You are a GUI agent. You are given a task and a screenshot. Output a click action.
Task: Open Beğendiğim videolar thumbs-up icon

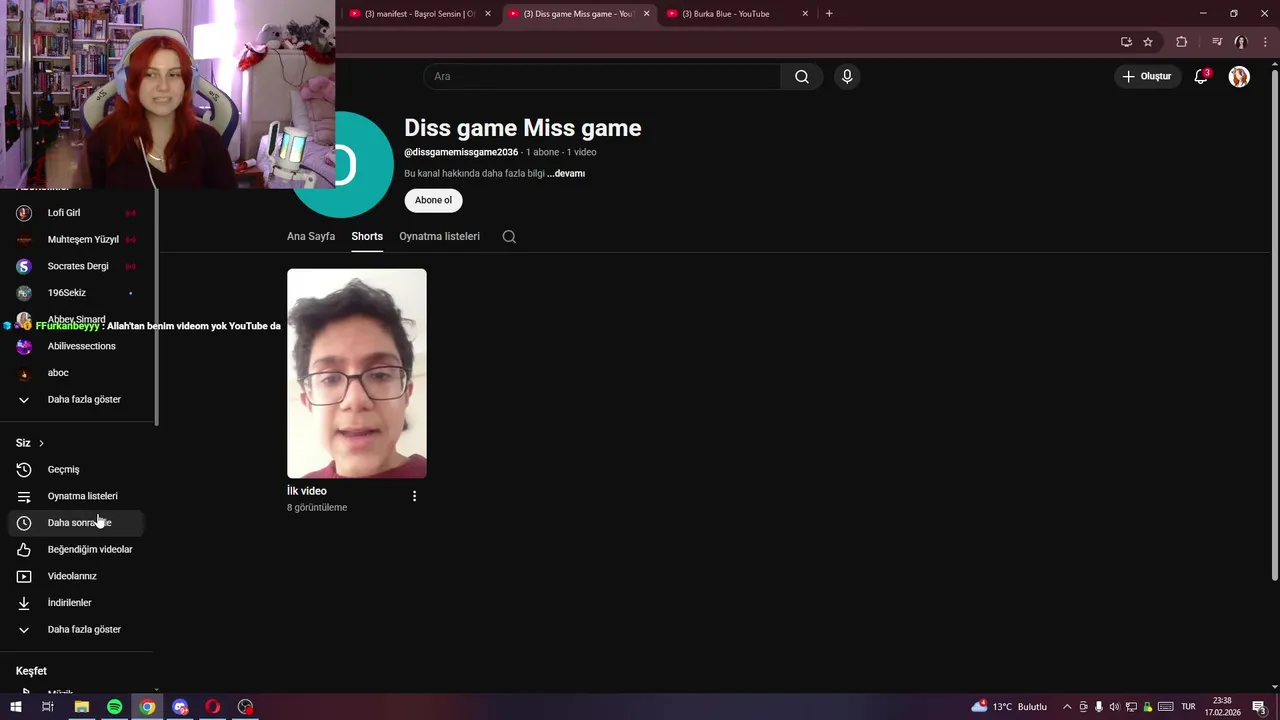point(24,550)
